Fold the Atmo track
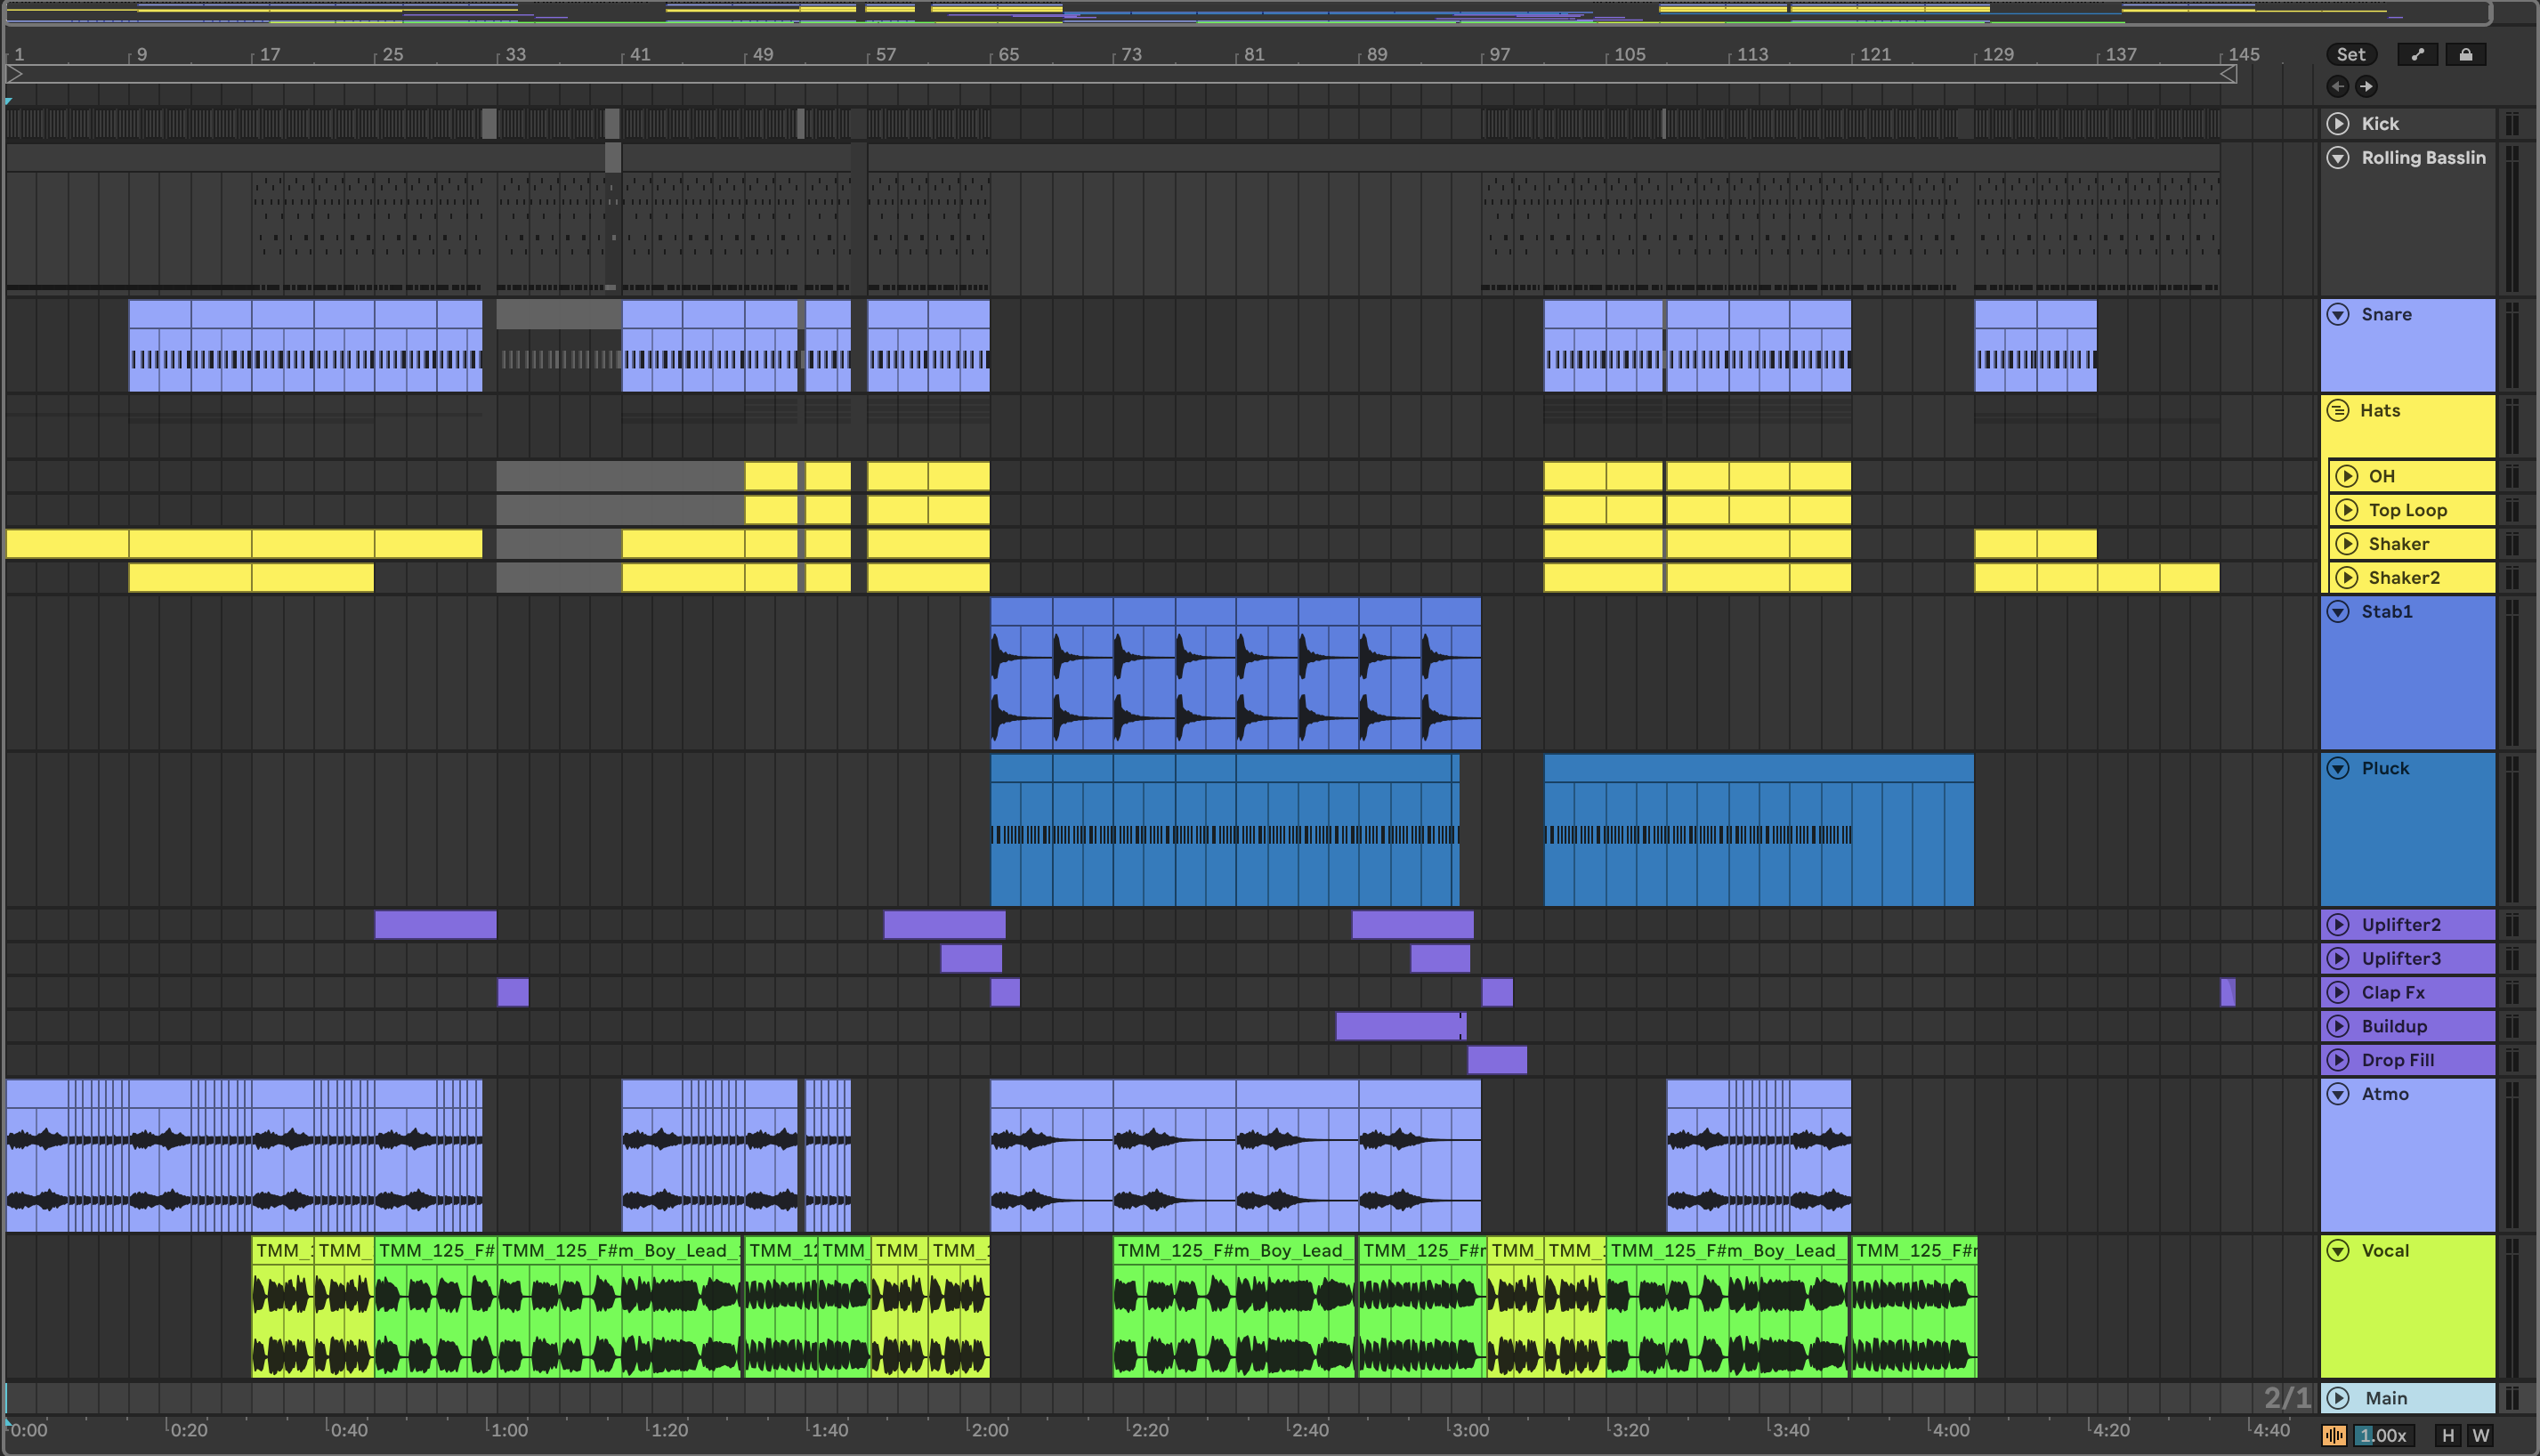The width and height of the screenshot is (2540, 1456). (2337, 1094)
